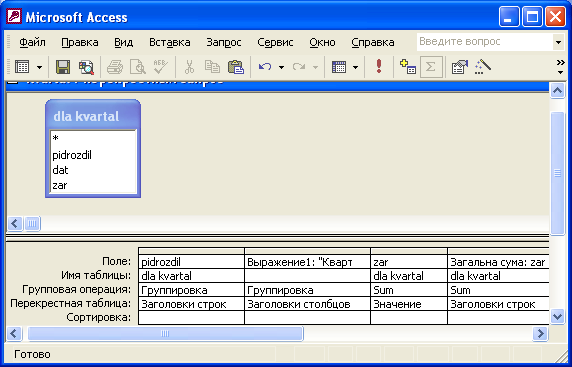
Task: Click the grid's horizontal scrollbar right arrow
Action: point(540,333)
